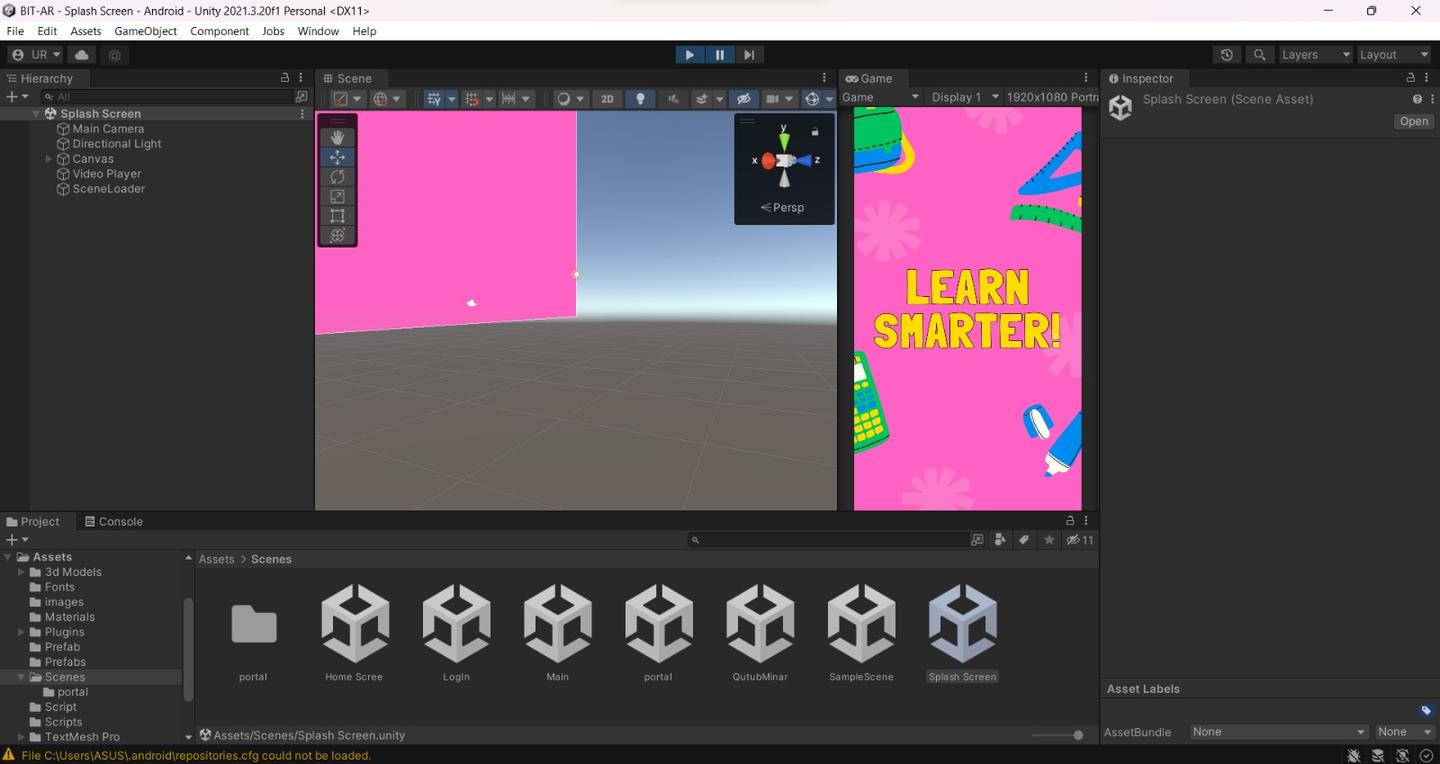Toggle the 2D scene view mode
Screen dimensions: 1440x764
607,98
